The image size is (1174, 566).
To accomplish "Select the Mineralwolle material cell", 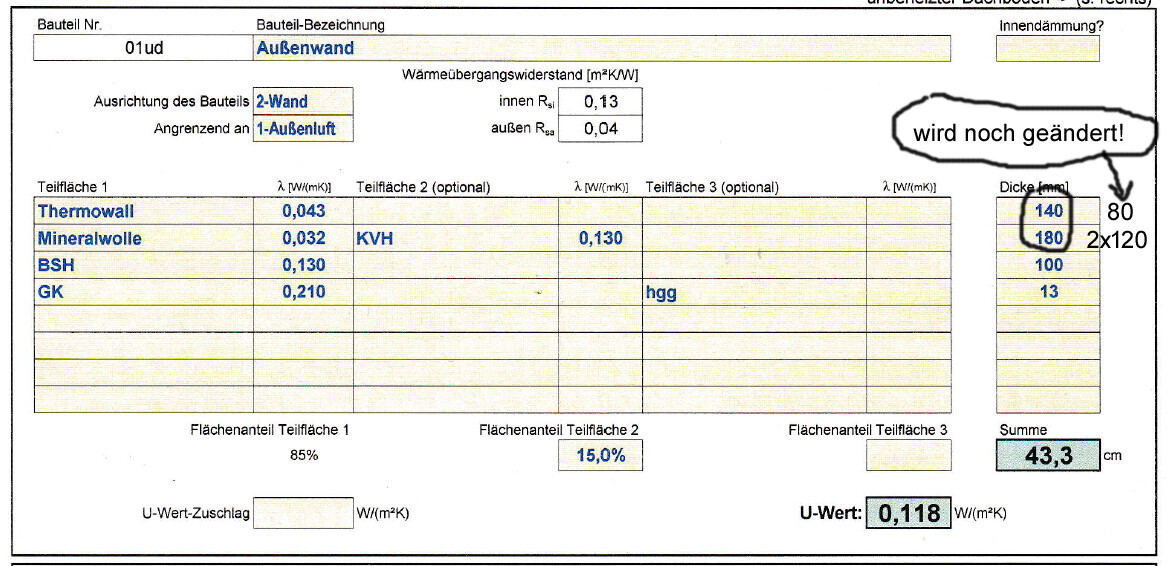I will coord(143,238).
